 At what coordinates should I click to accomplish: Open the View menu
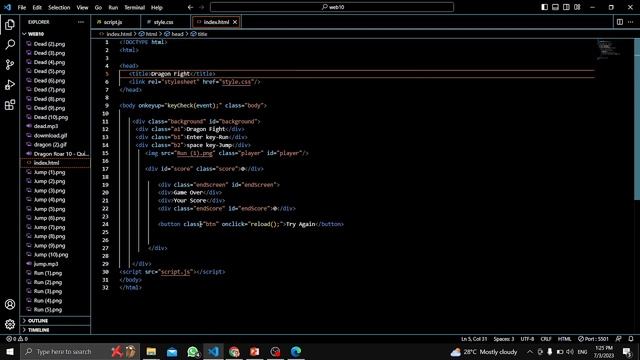coord(82,7)
